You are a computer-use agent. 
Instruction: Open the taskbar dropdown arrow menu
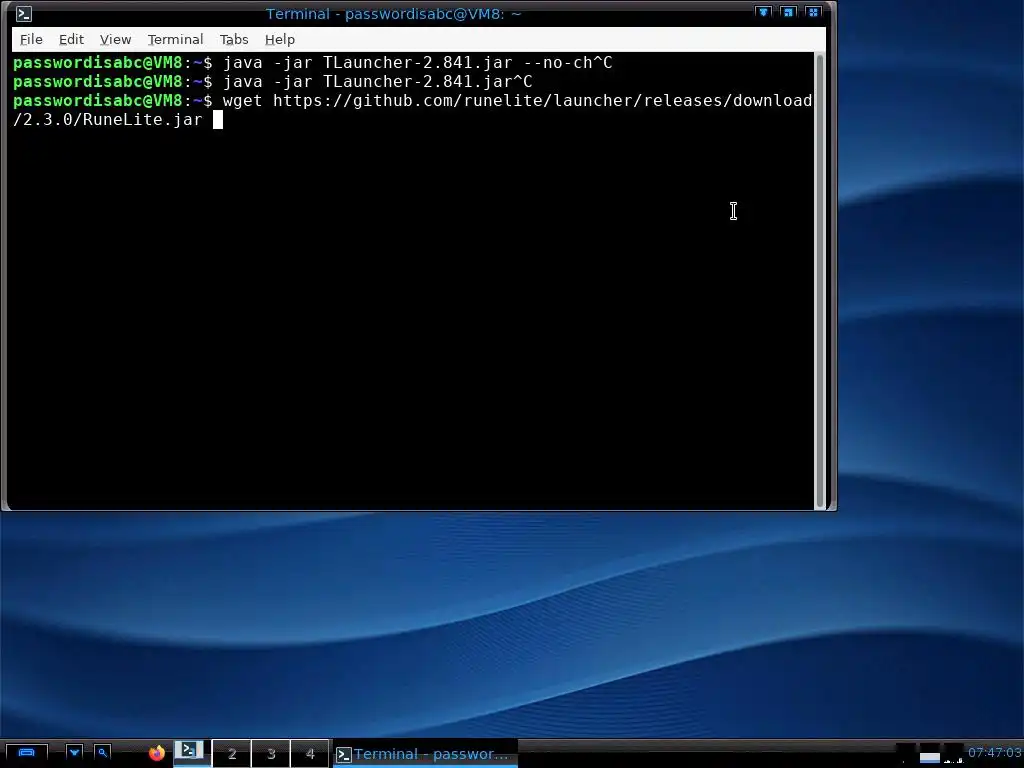pyautogui.click(x=74, y=753)
